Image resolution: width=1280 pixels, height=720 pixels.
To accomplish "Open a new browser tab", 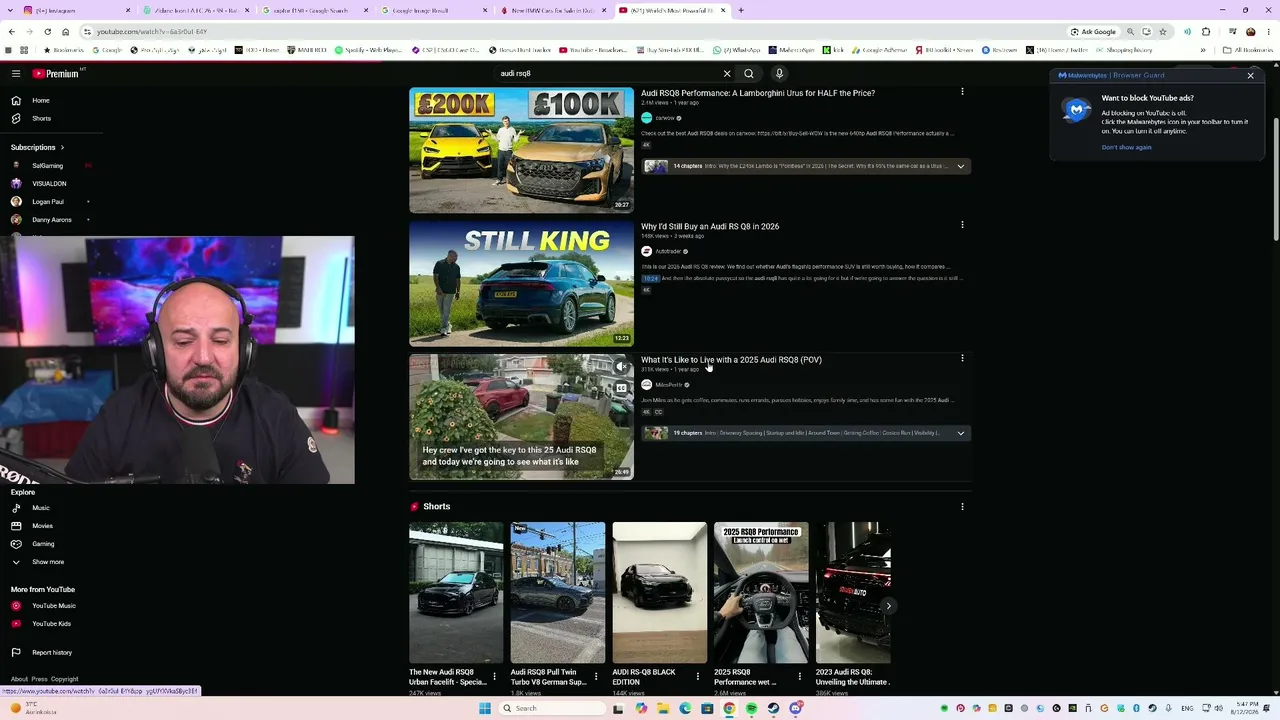I will point(740,10).
